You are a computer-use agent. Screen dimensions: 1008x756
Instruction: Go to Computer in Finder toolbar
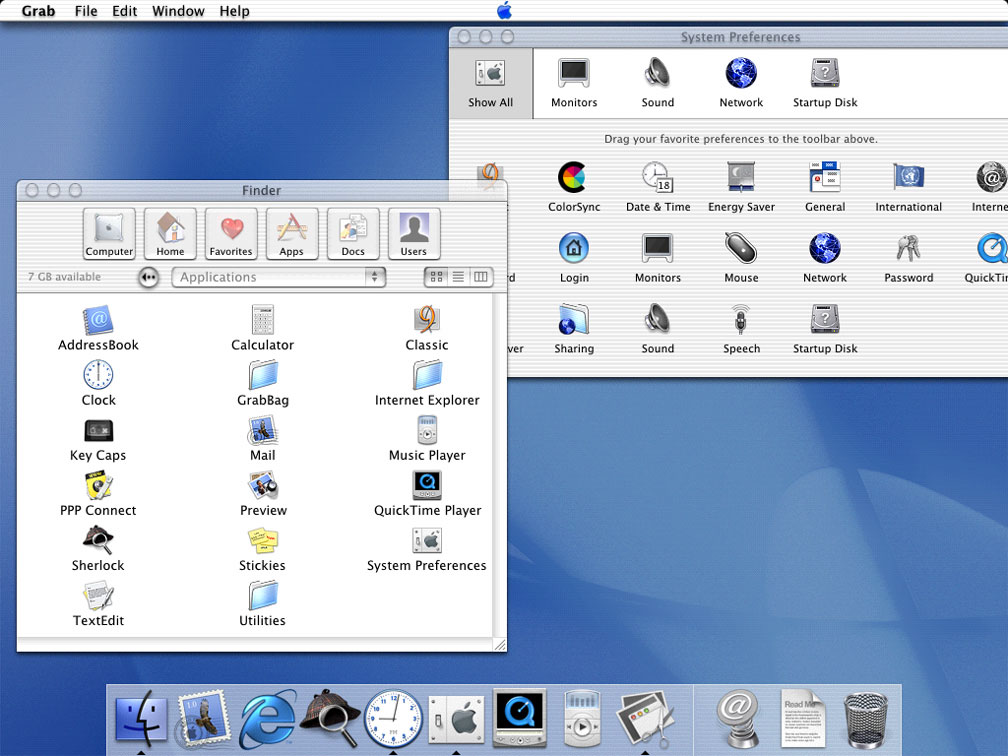tap(109, 233)
